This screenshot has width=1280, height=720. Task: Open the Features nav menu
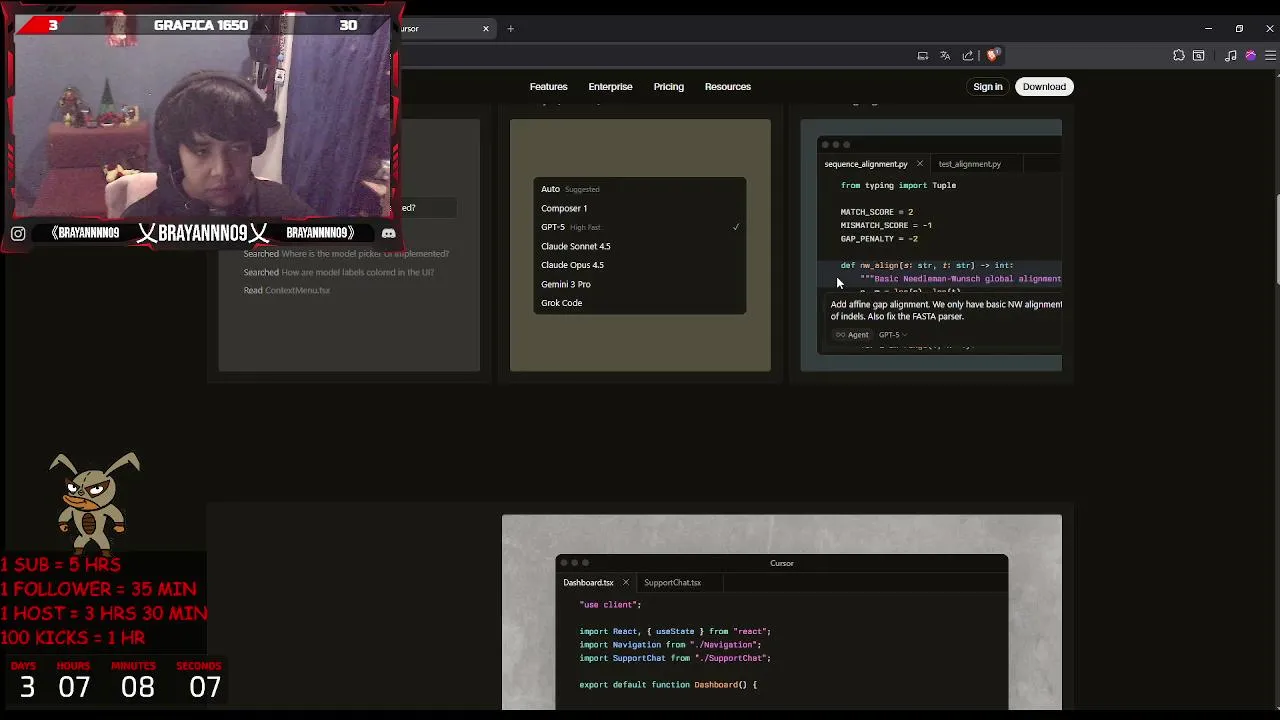click(548, 87)
